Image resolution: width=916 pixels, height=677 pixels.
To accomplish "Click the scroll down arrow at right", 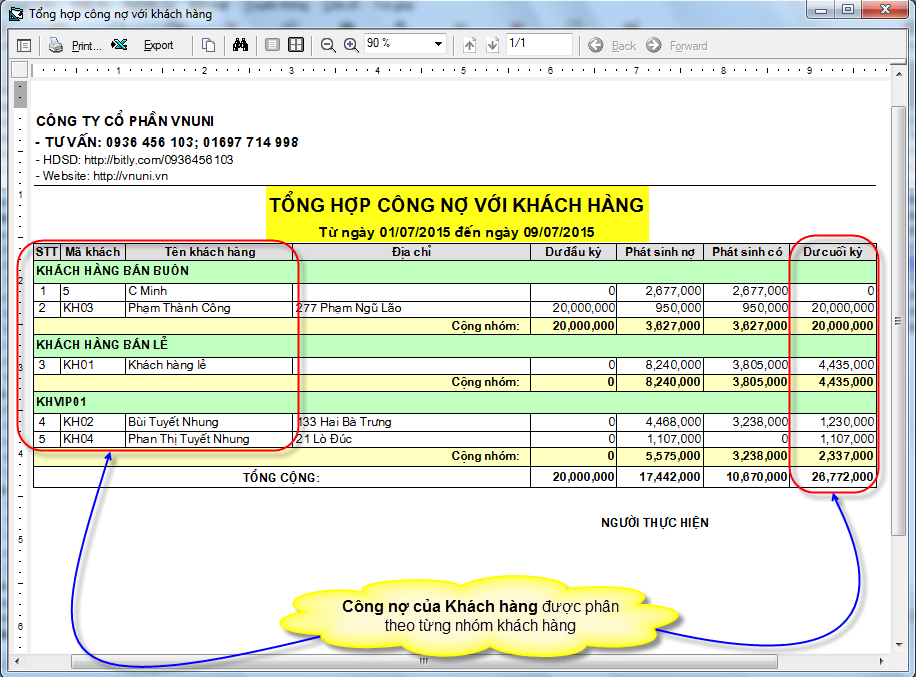I will coord(897,646).
